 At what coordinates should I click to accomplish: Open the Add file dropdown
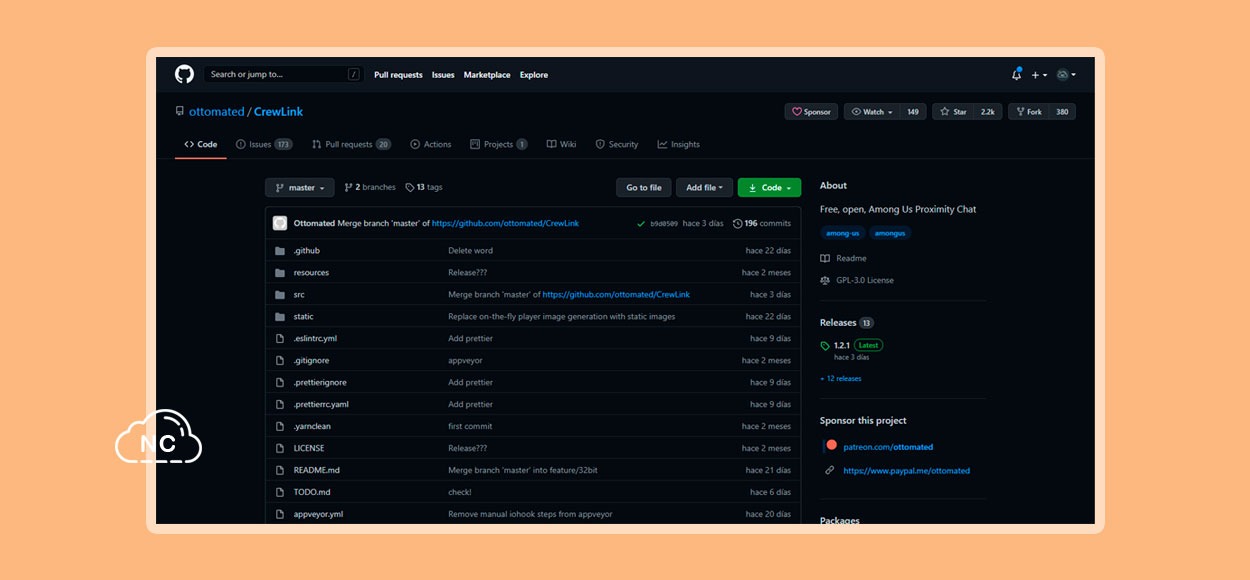[704, 188]
